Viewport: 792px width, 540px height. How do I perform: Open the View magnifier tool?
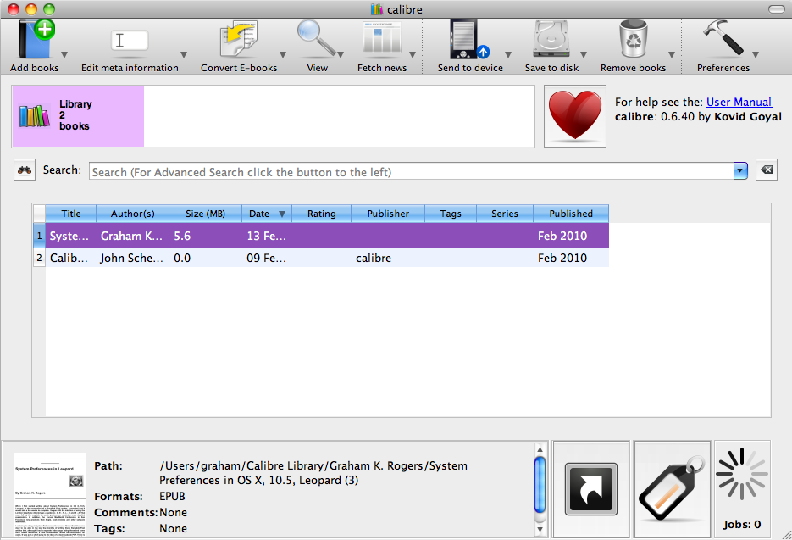pos(317,38)
